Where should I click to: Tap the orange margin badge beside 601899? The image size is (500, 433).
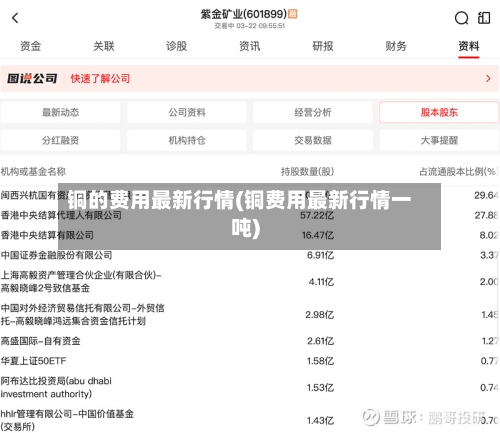point(293,14)
